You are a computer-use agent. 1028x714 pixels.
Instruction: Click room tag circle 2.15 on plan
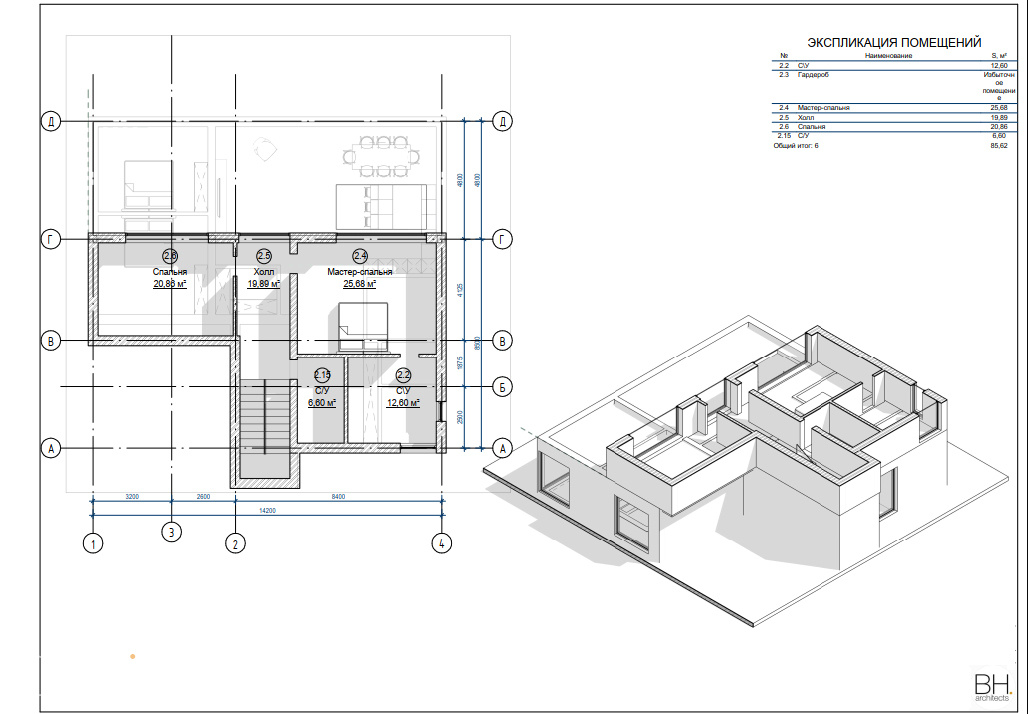tap(322, 376)
